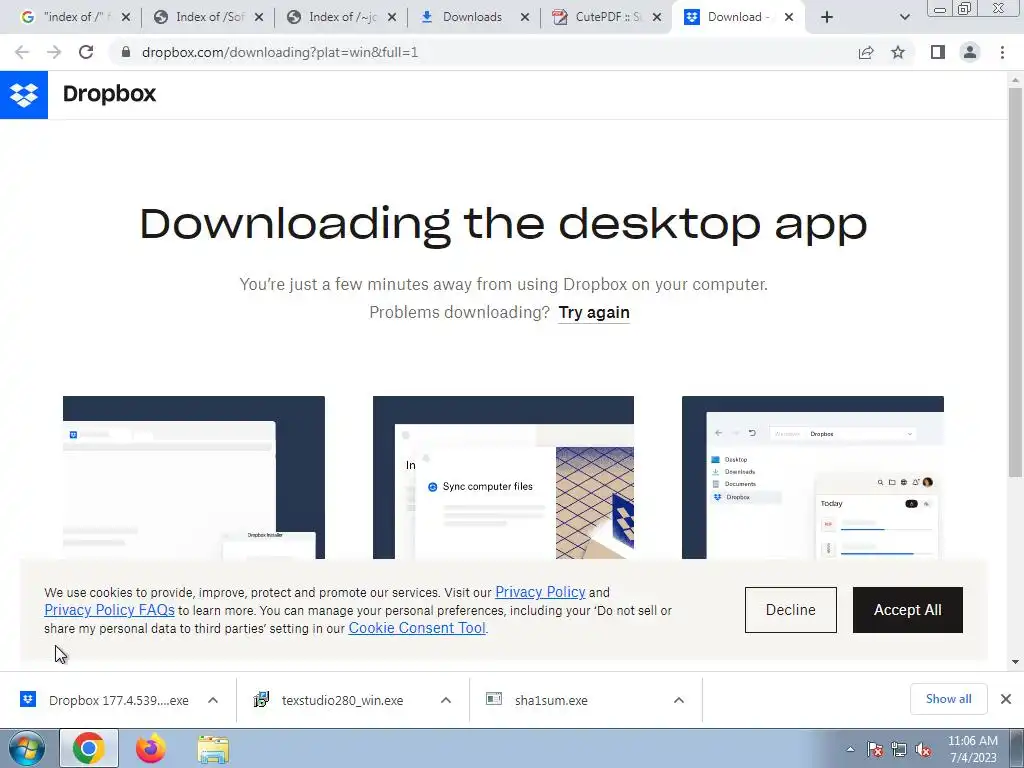Close the CutePDF tab

[x=657, y=17]
